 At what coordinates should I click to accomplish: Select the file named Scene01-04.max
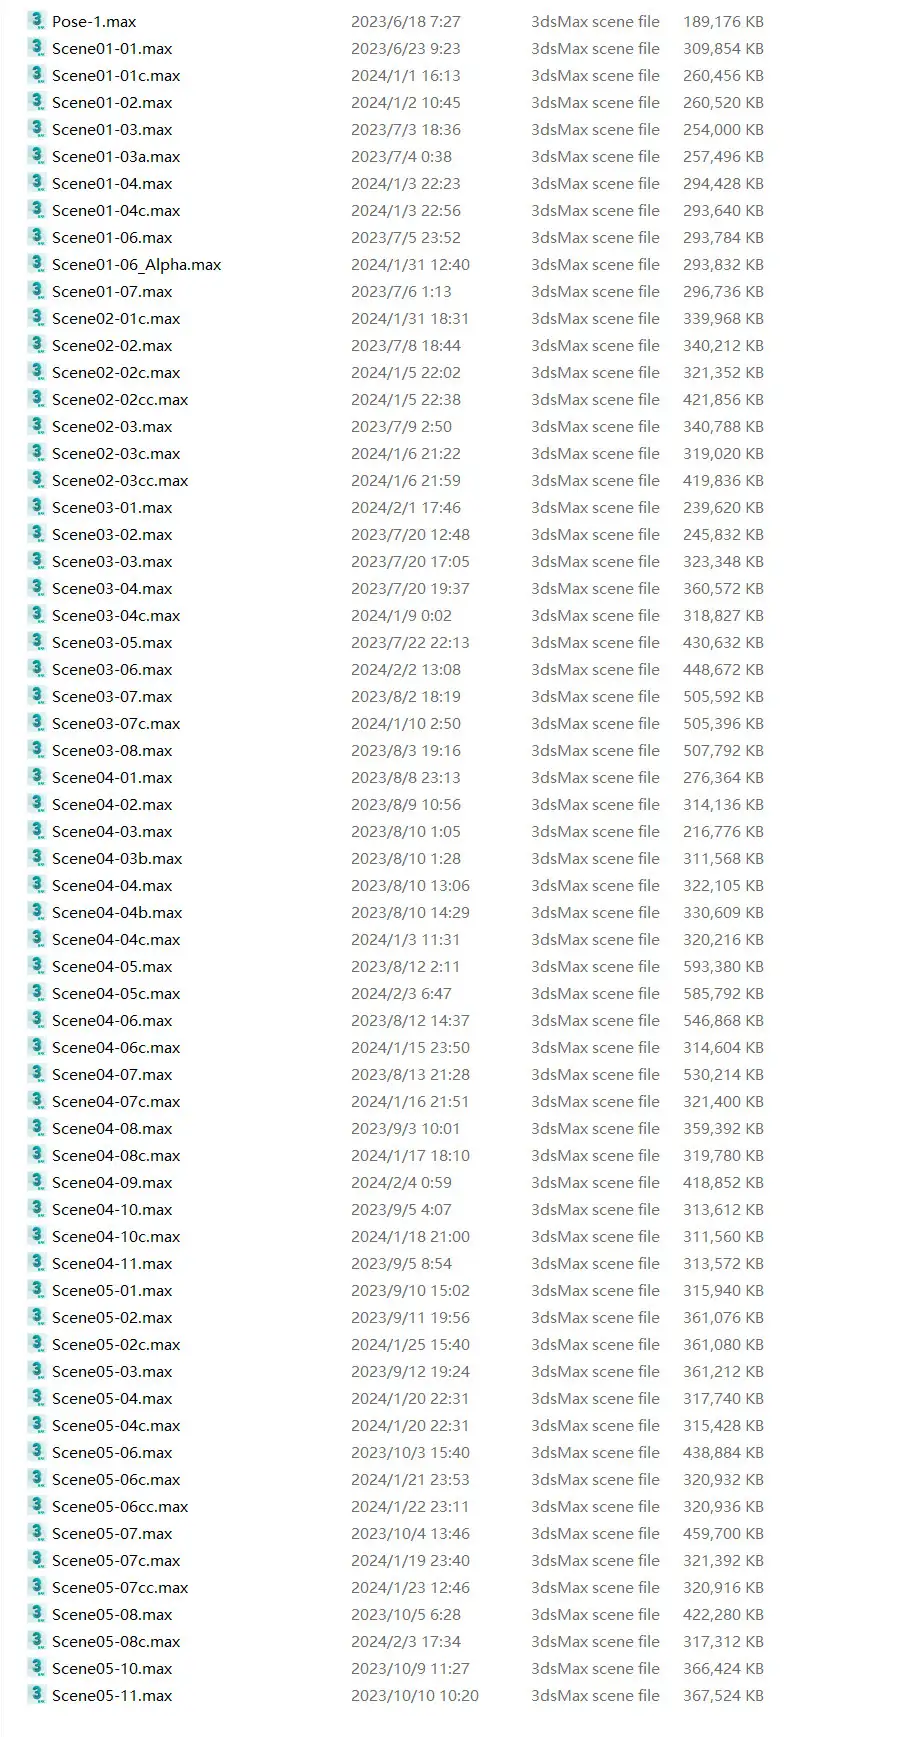[112, 183]
